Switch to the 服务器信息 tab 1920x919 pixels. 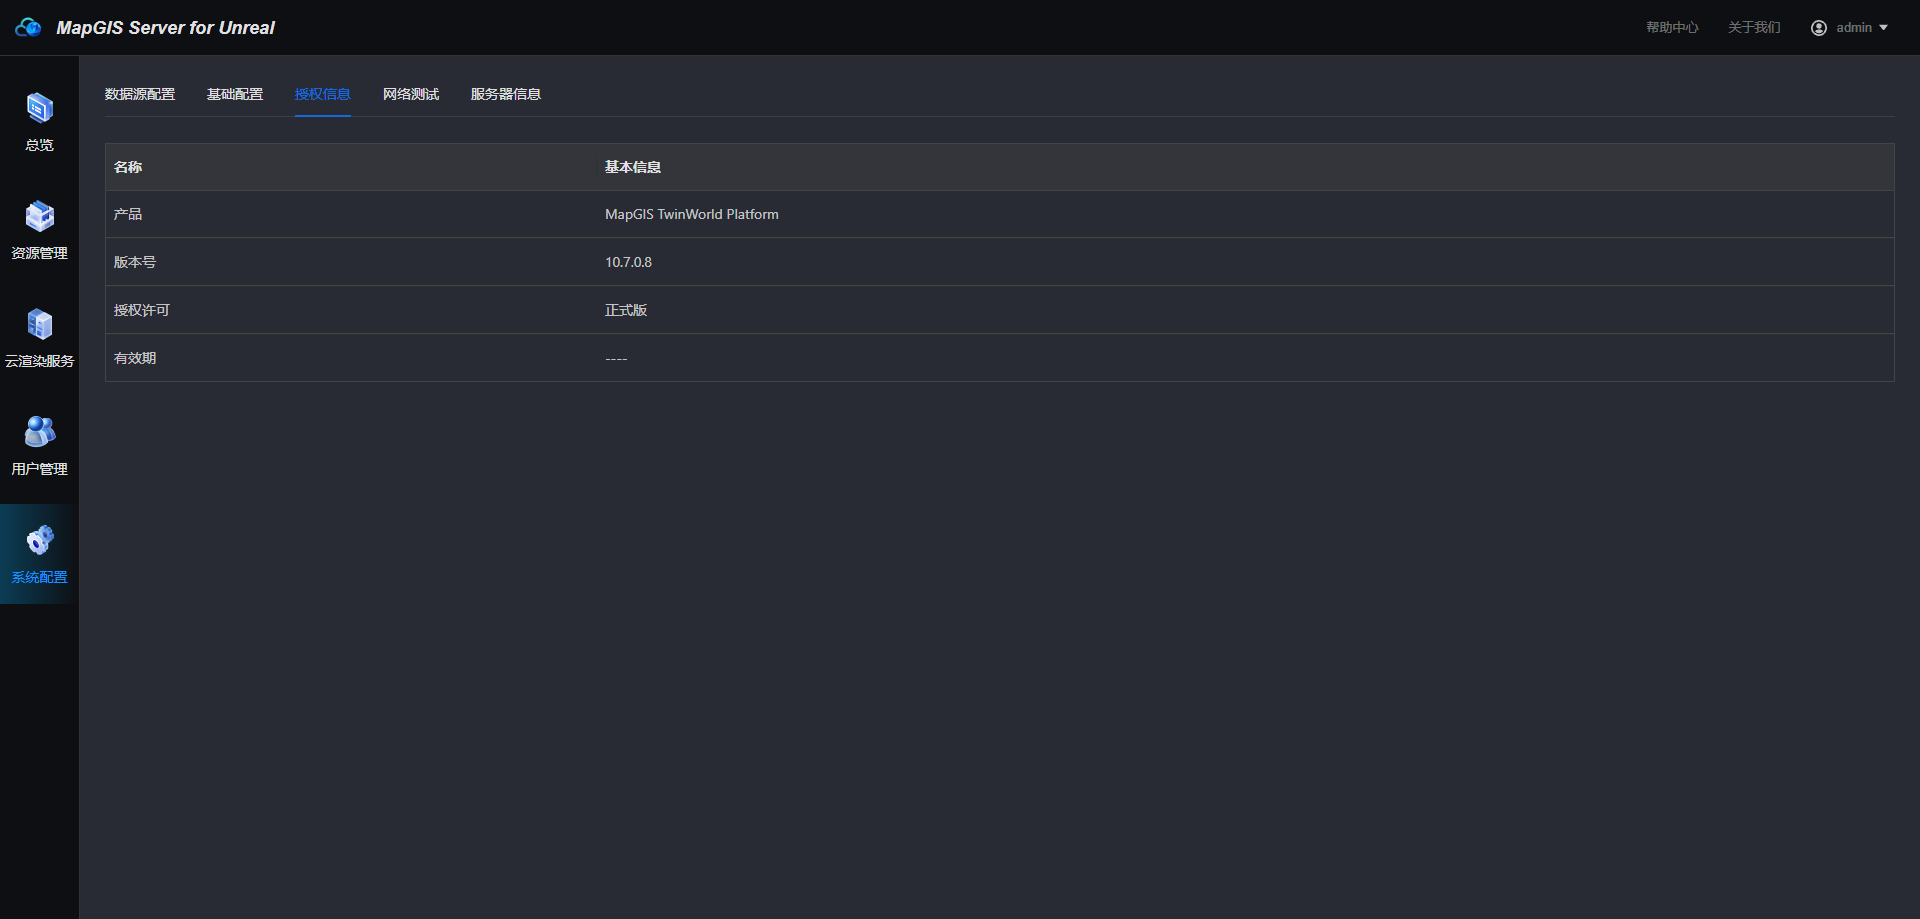[x=506, y=94]
